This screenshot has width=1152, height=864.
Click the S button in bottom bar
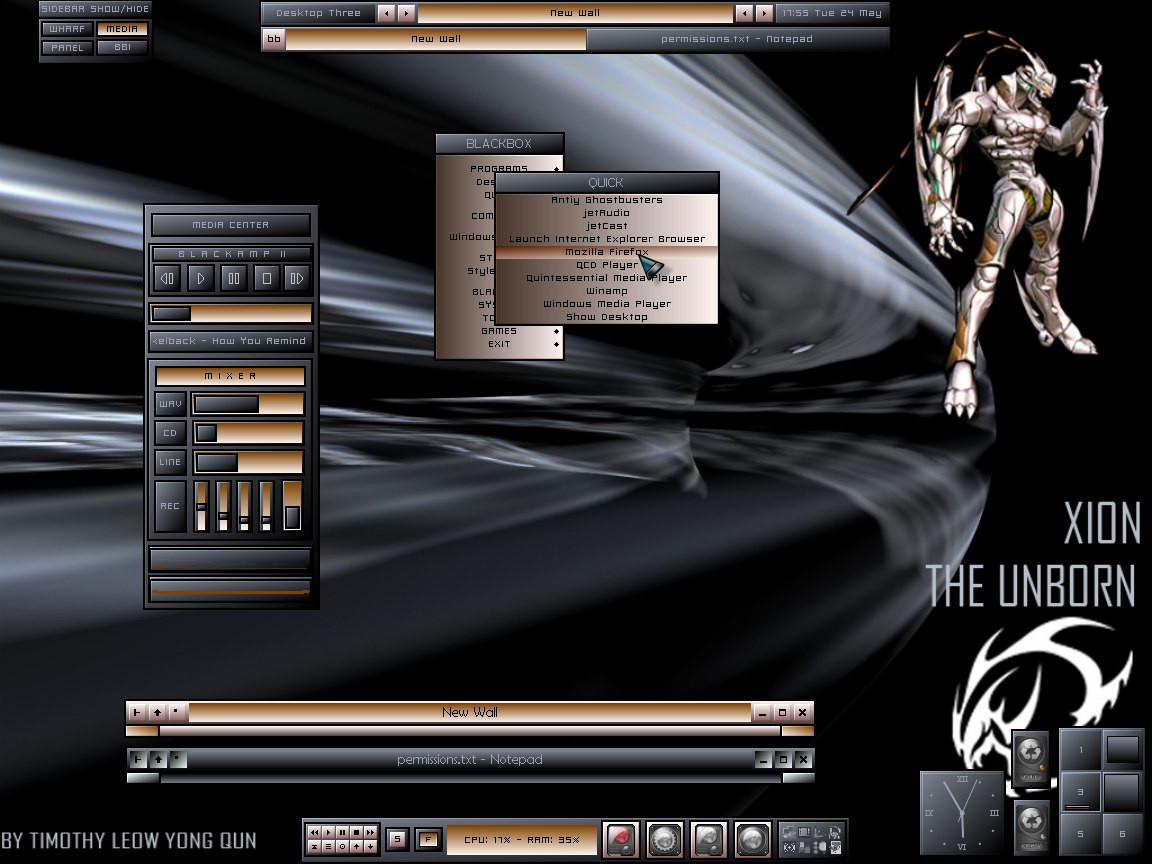tap(397, 839)
